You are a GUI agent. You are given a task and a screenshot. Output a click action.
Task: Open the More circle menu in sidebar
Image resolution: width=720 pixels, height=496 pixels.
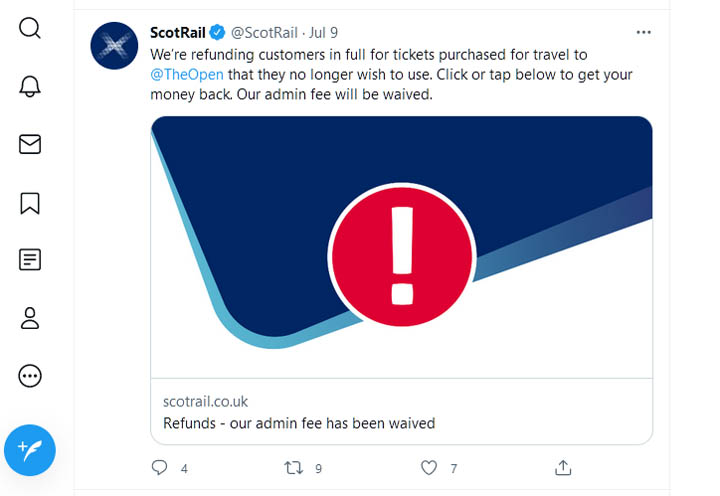pos(30,376)
